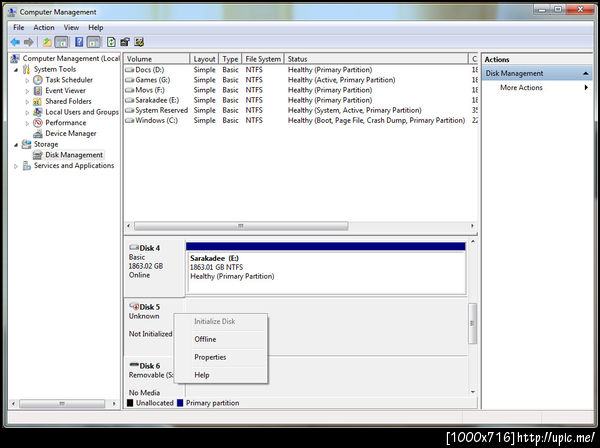
Task: Open the Action menu
Action: coord(44,28)
